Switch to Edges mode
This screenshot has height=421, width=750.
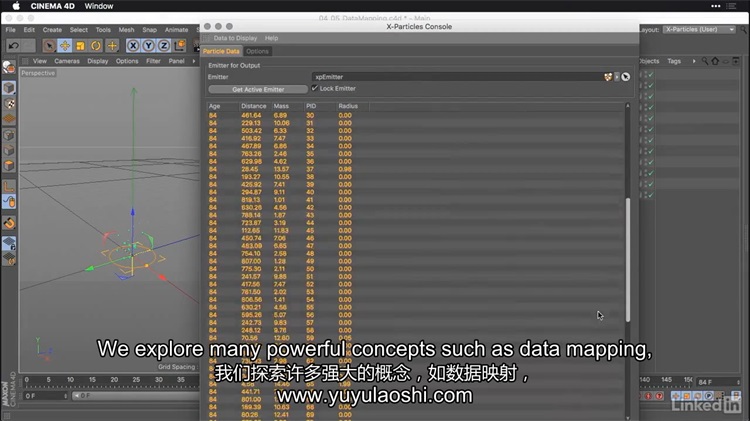[x=9, y=150]
